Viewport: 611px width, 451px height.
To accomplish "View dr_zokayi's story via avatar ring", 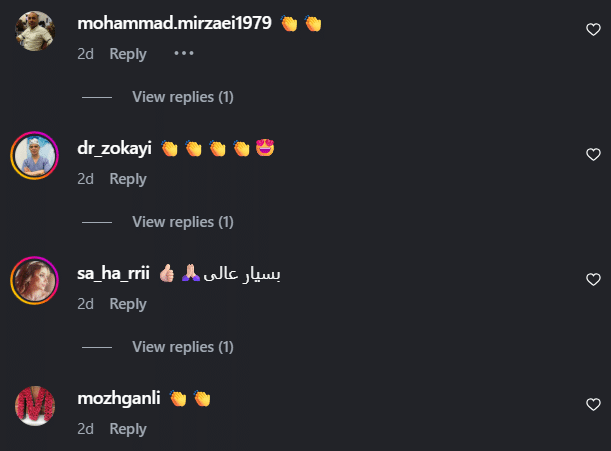I will click(35, 156).
